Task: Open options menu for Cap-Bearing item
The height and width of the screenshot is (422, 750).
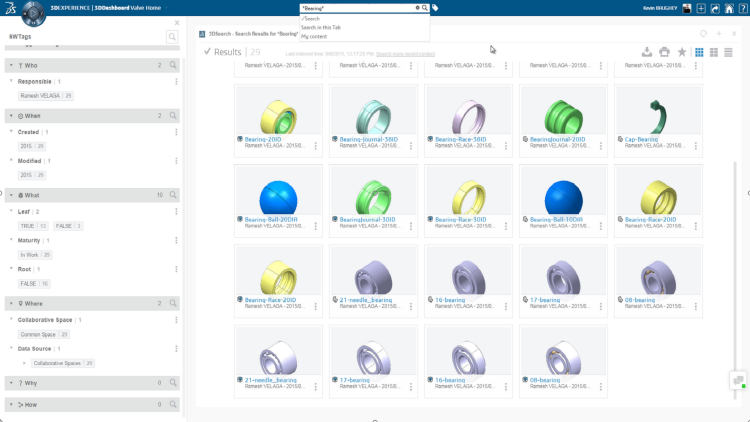Action: [x=696, y=145]
